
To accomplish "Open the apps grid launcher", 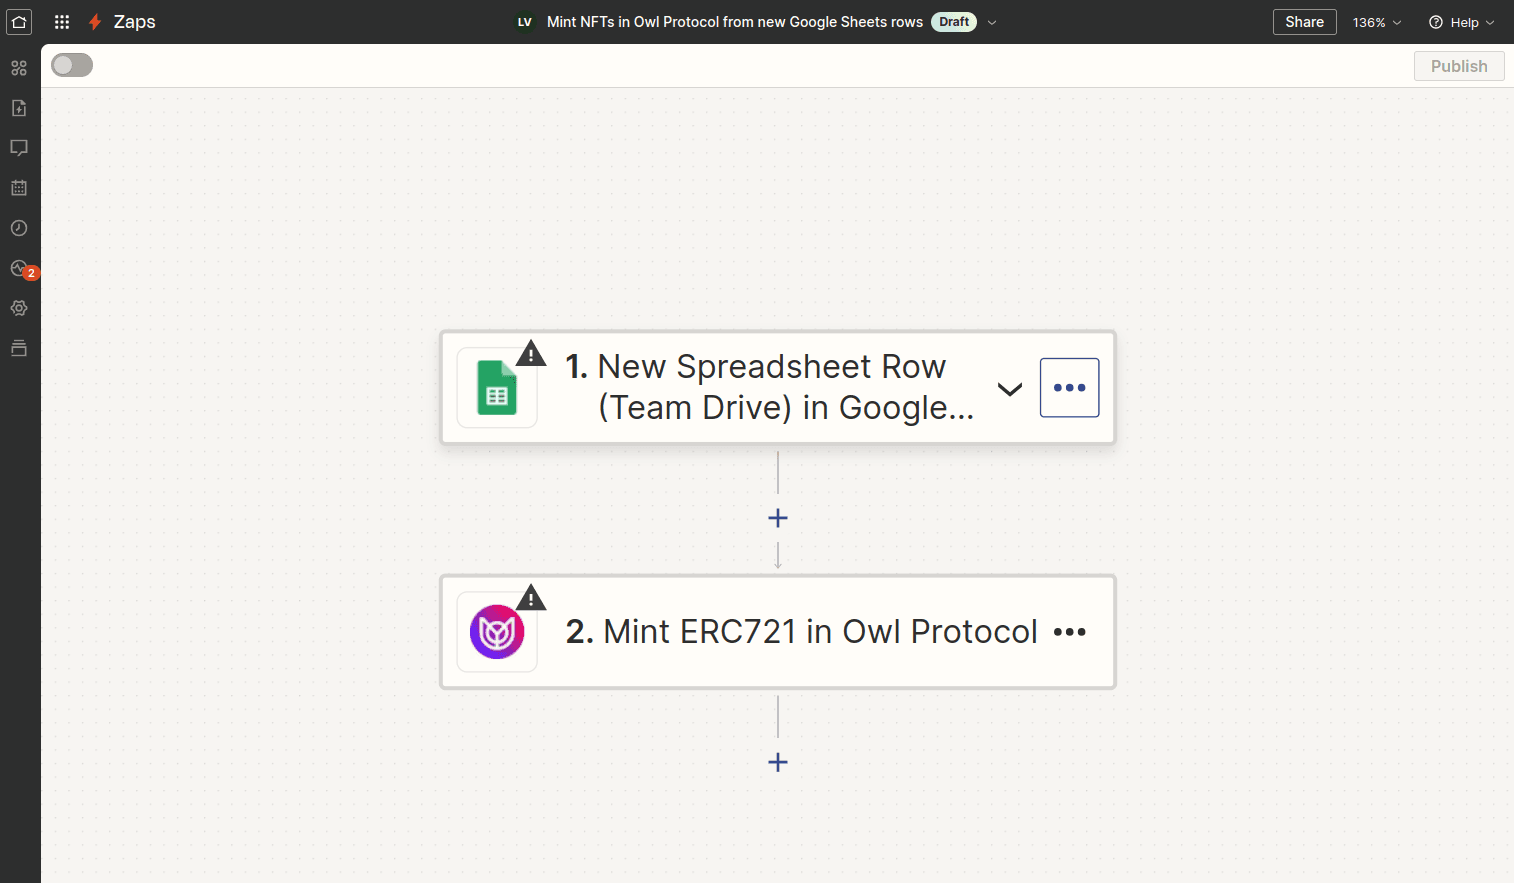I will (x=62, y=22).
